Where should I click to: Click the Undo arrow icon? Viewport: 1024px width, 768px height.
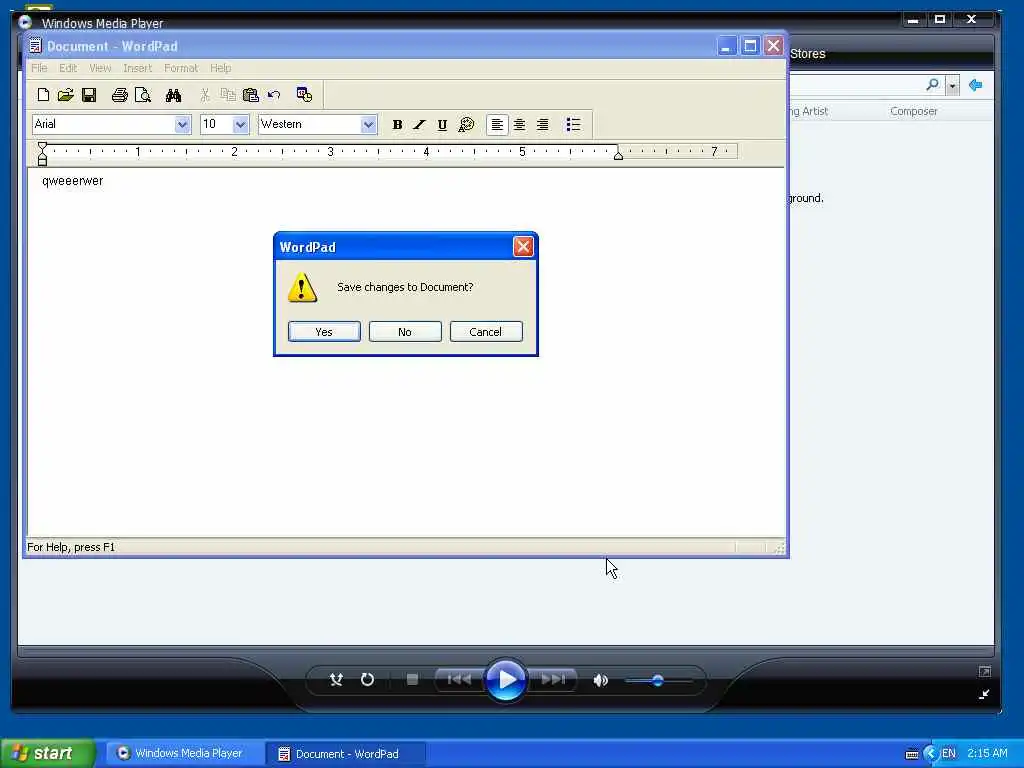pos(274,95)
